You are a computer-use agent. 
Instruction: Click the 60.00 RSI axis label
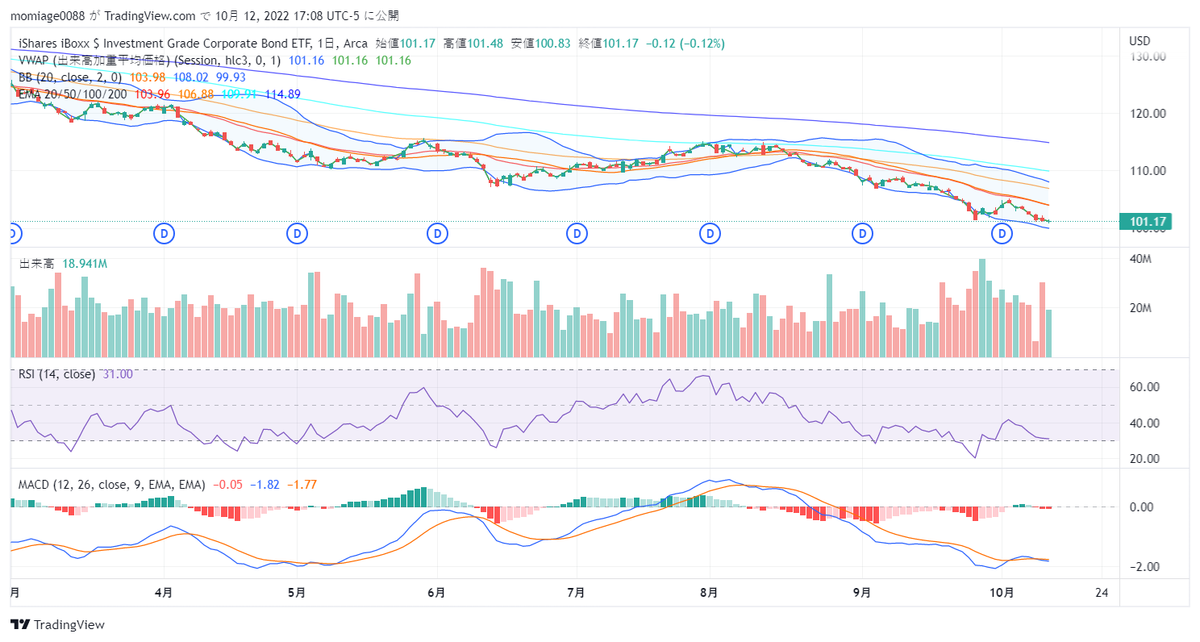click(1146, 387)
